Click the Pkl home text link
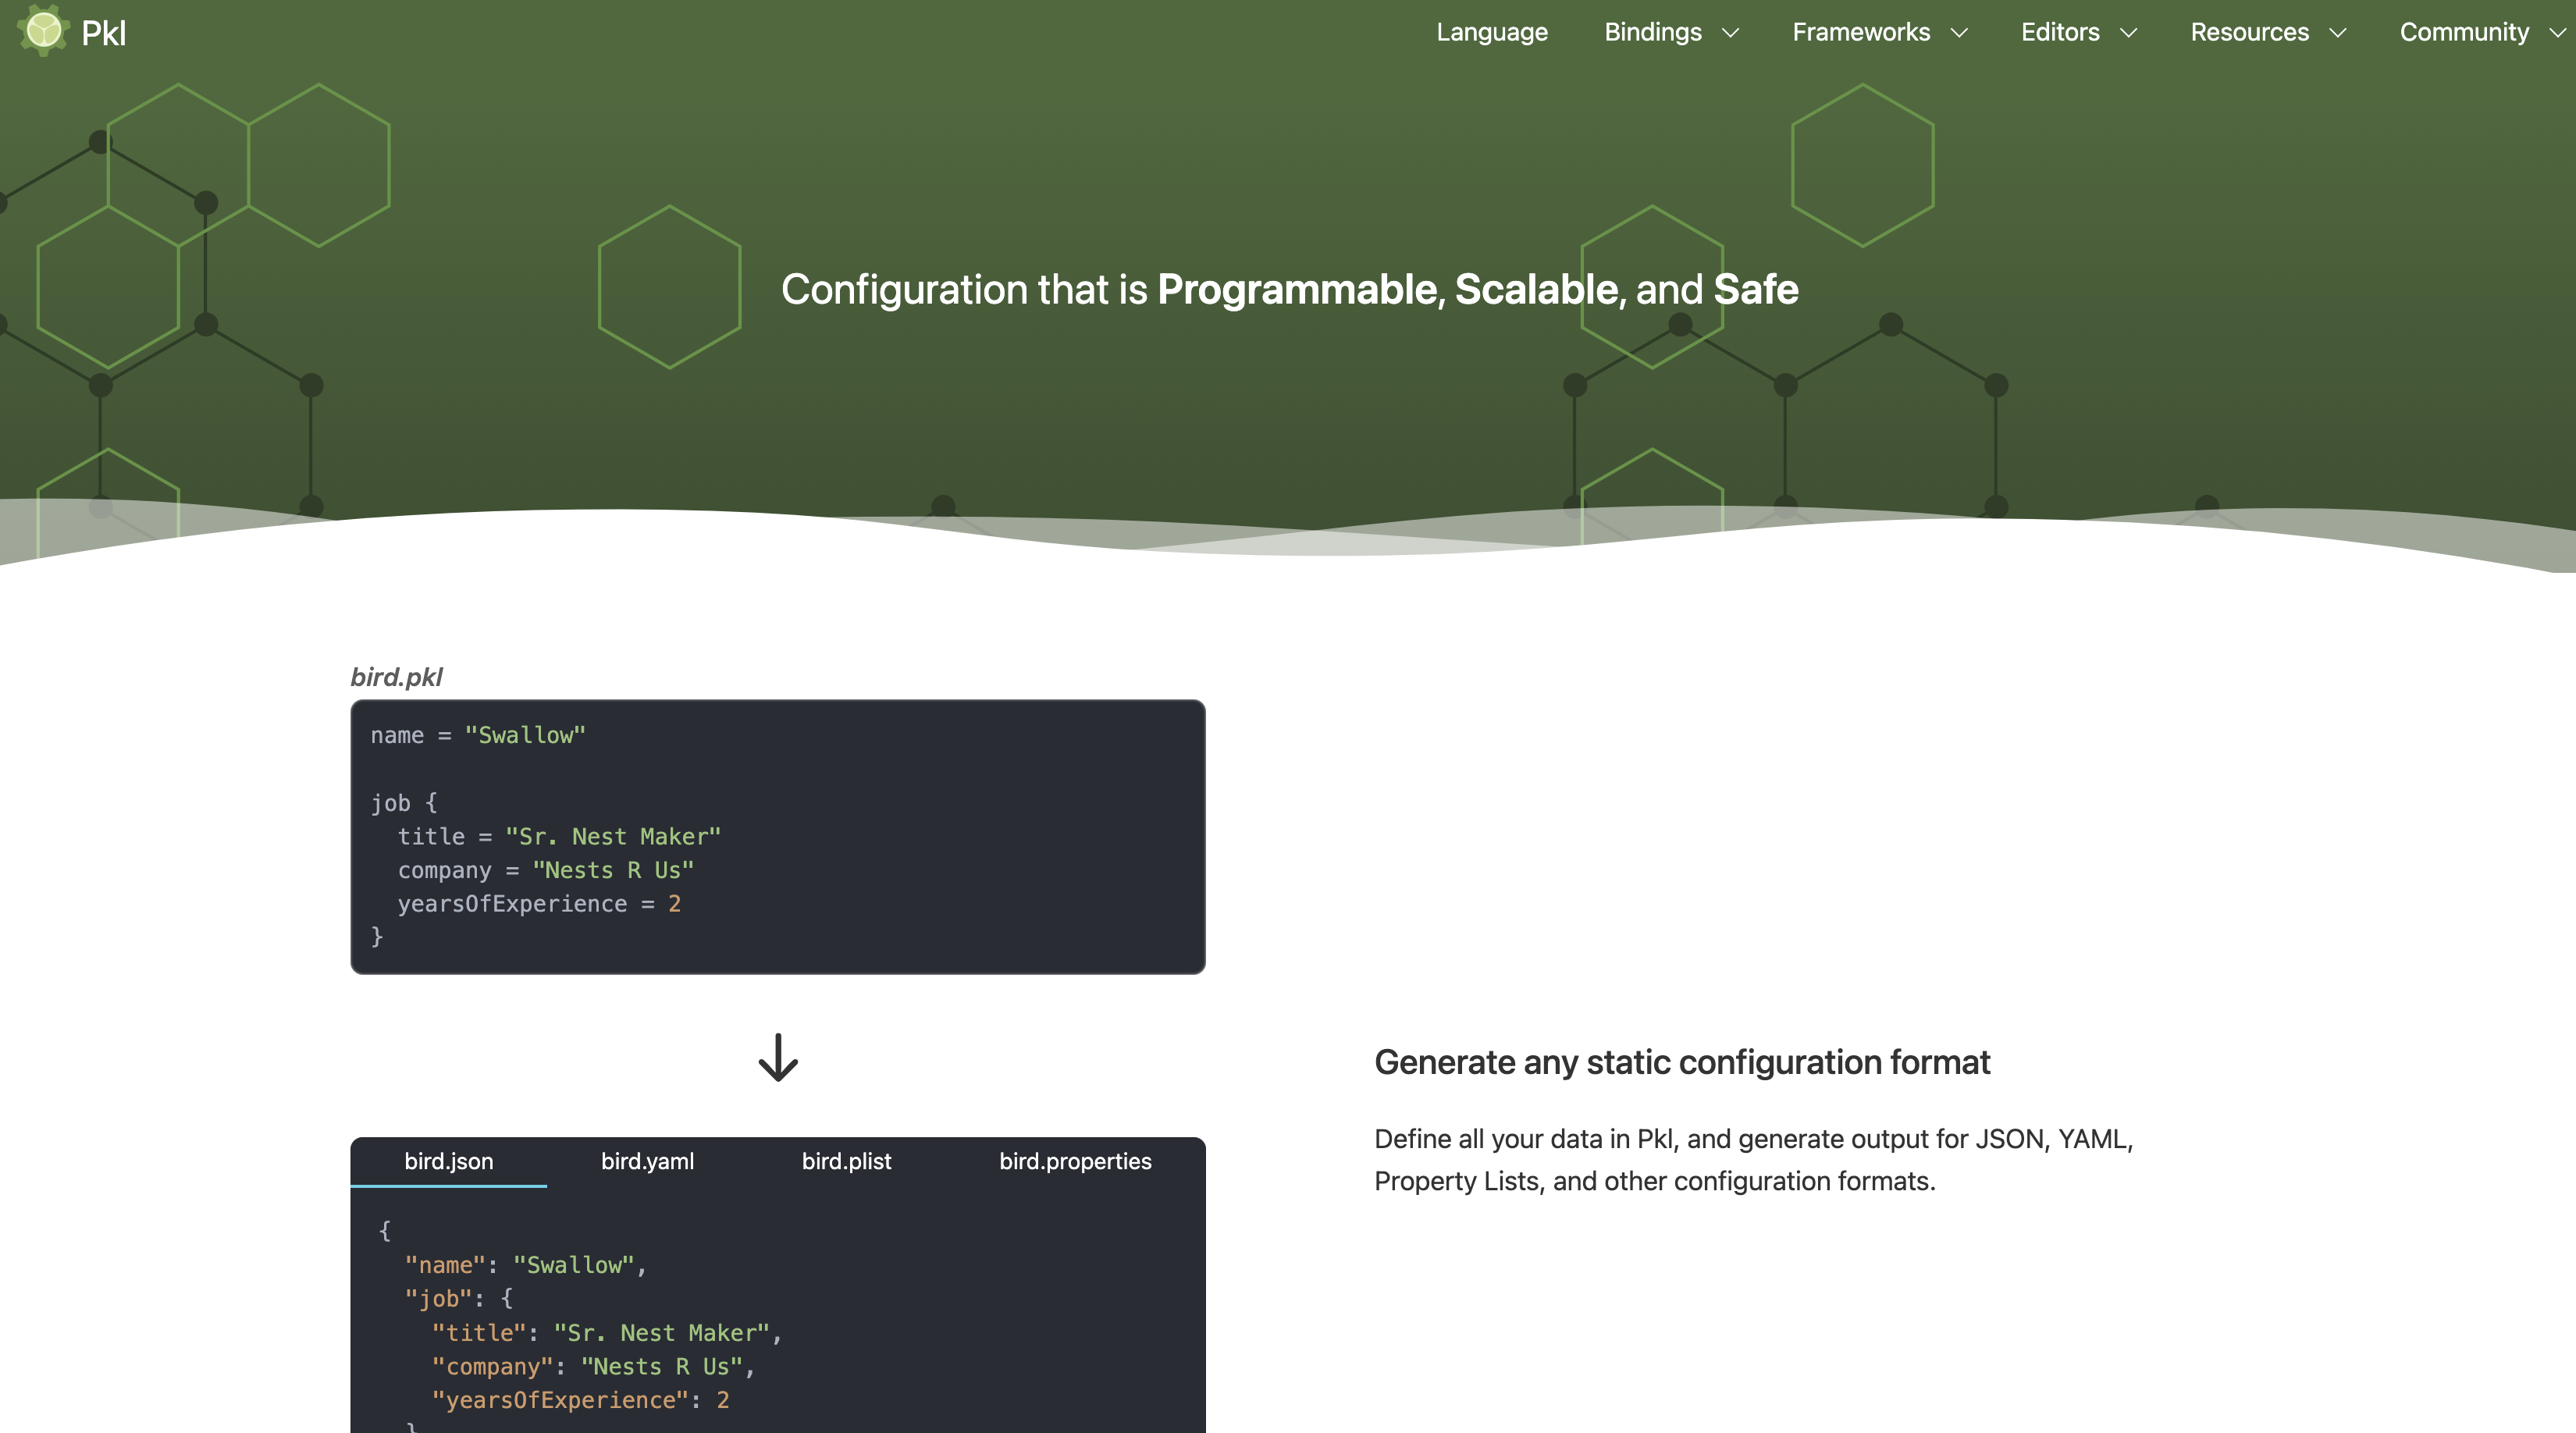 pos(104,33)
